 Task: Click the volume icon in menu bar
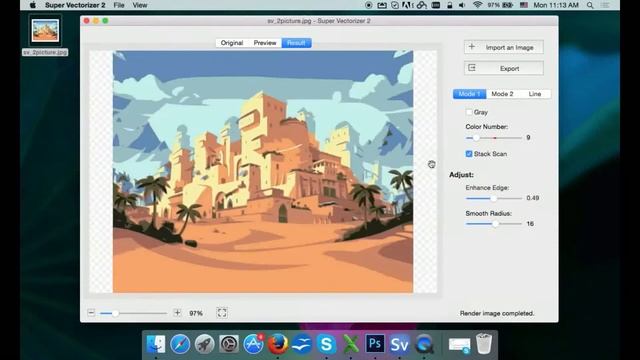click(462, 5)
